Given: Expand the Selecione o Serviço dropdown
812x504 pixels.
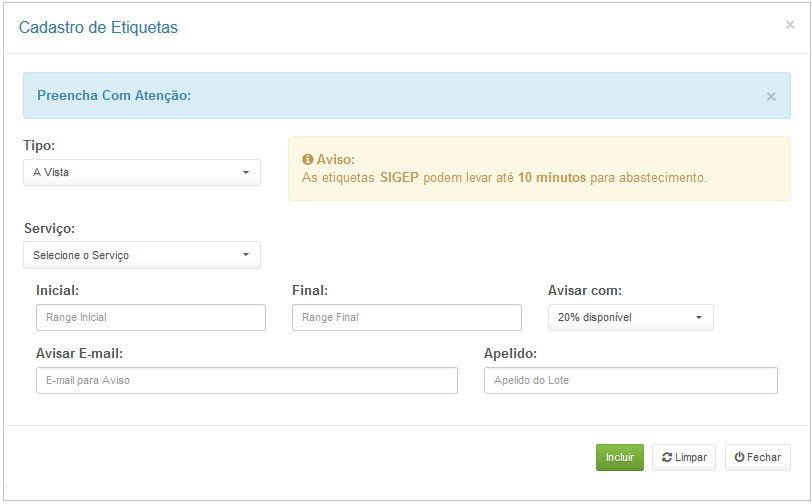Looking at the screenshot, I should click(x=142, y=255).
